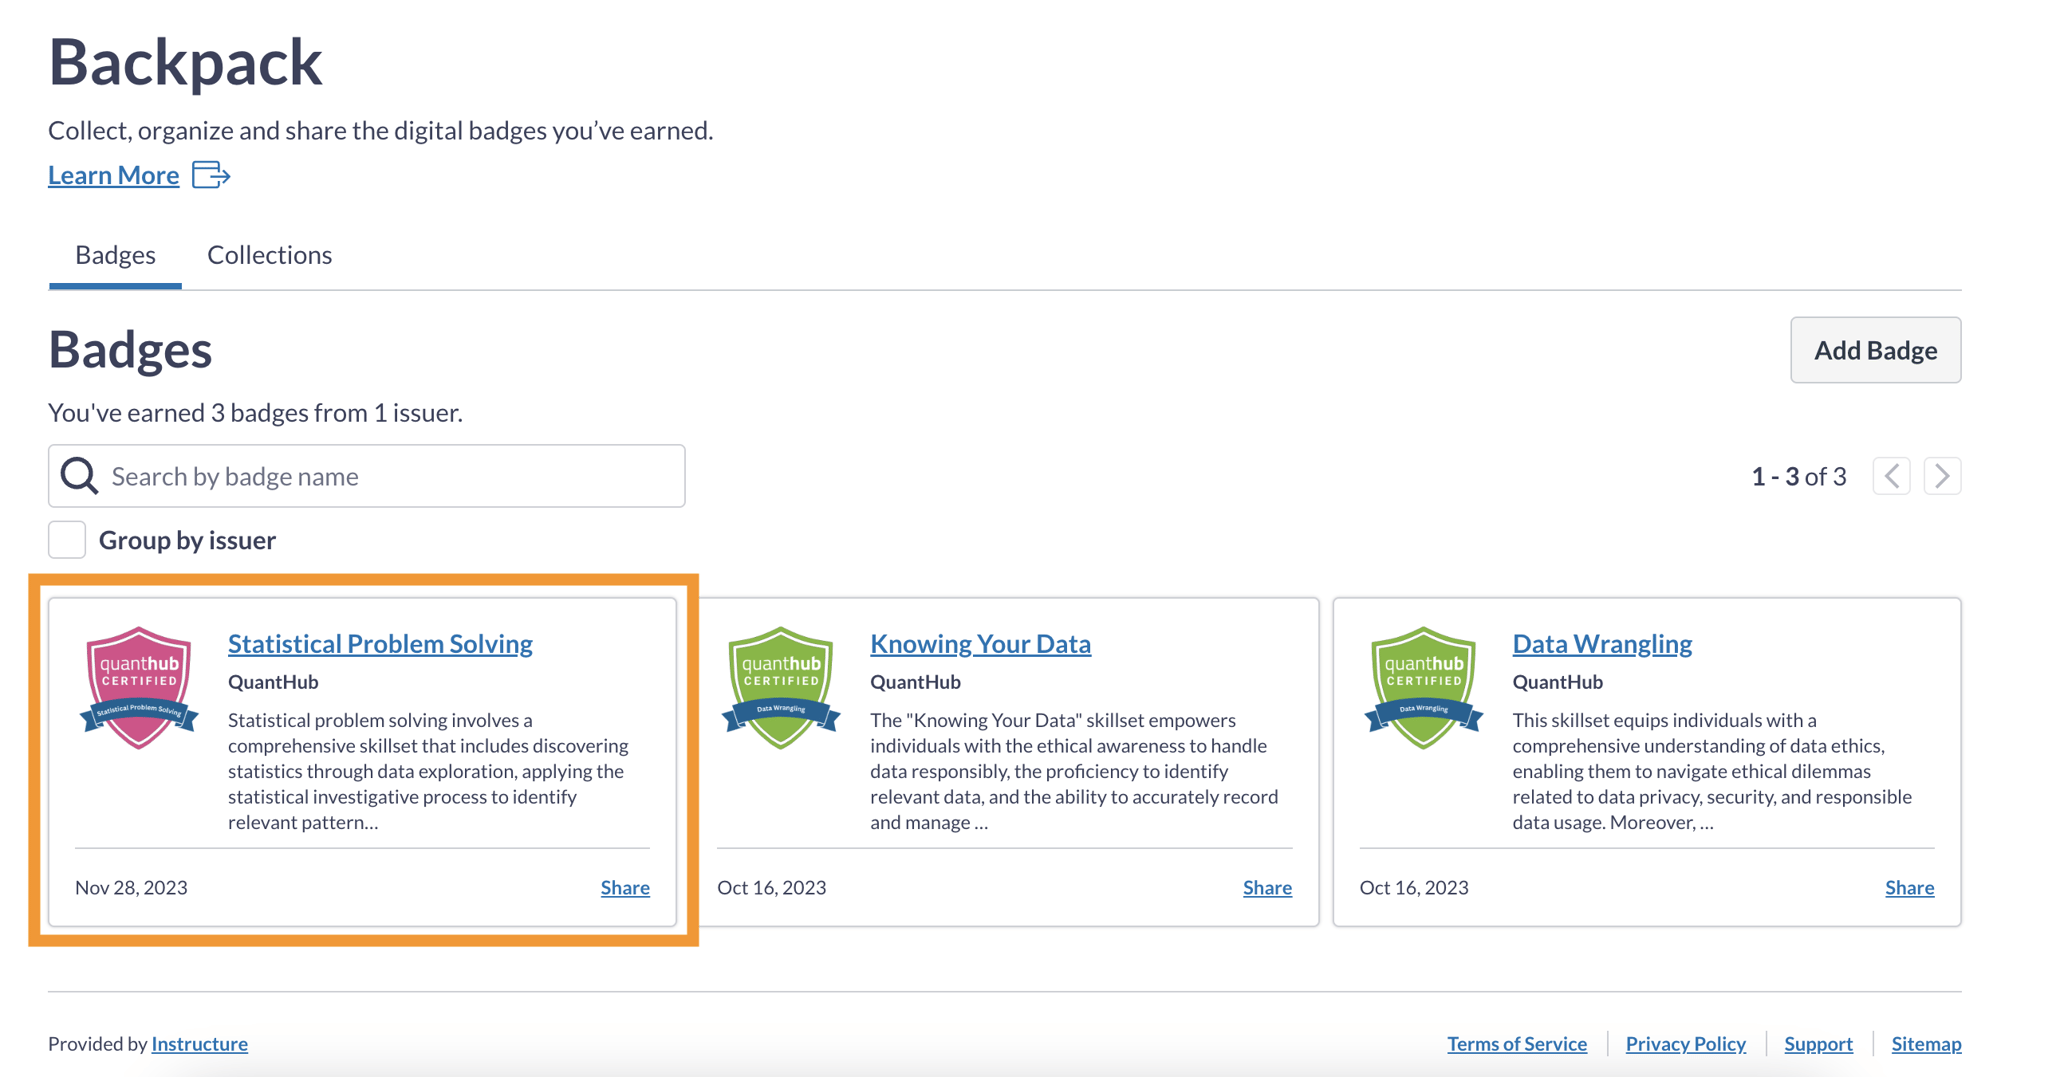Open the Knowing Your Data badge shield image
This screenshot has width=2064, height=1077.
click(x=781, y=688)
